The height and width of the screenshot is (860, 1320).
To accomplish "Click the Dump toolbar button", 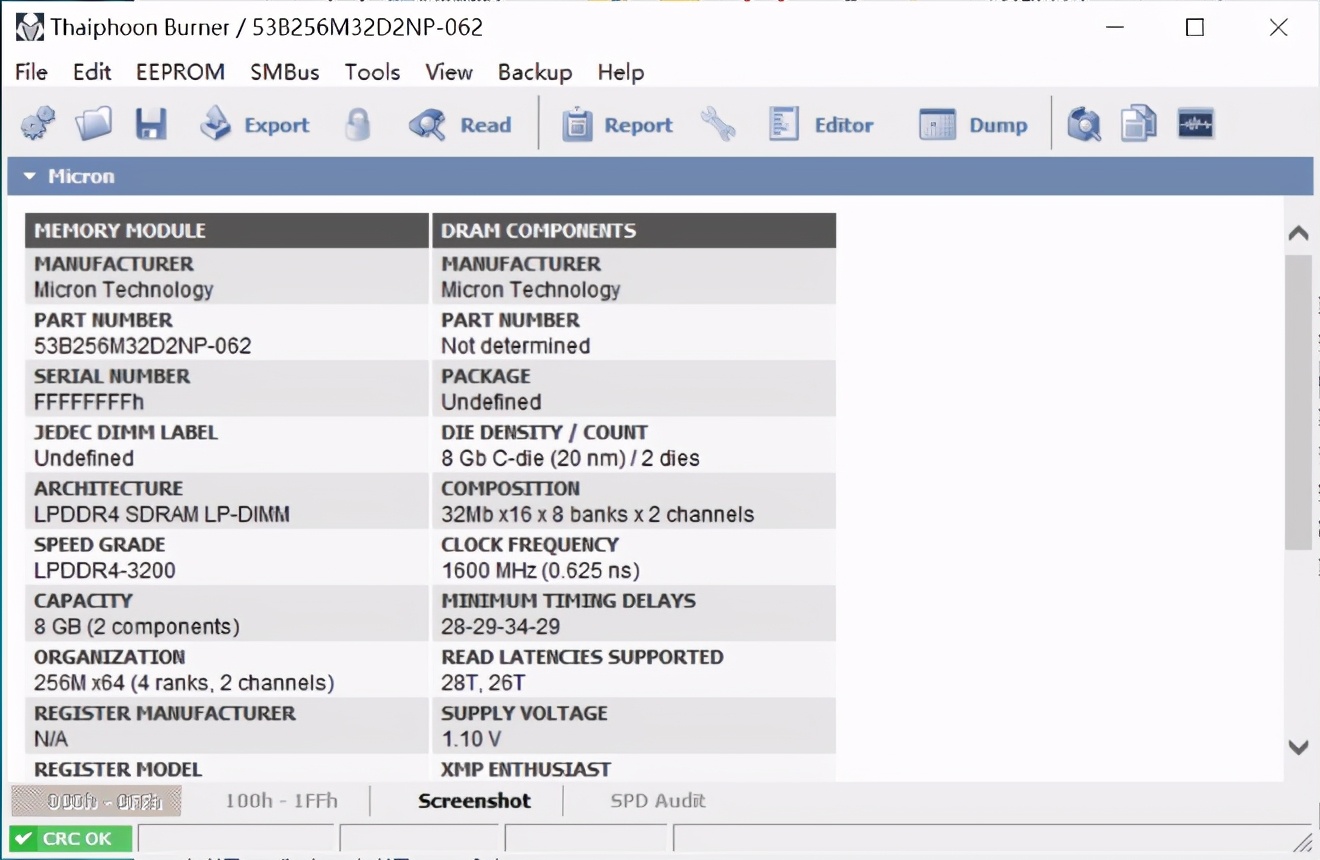I will 973,125.
